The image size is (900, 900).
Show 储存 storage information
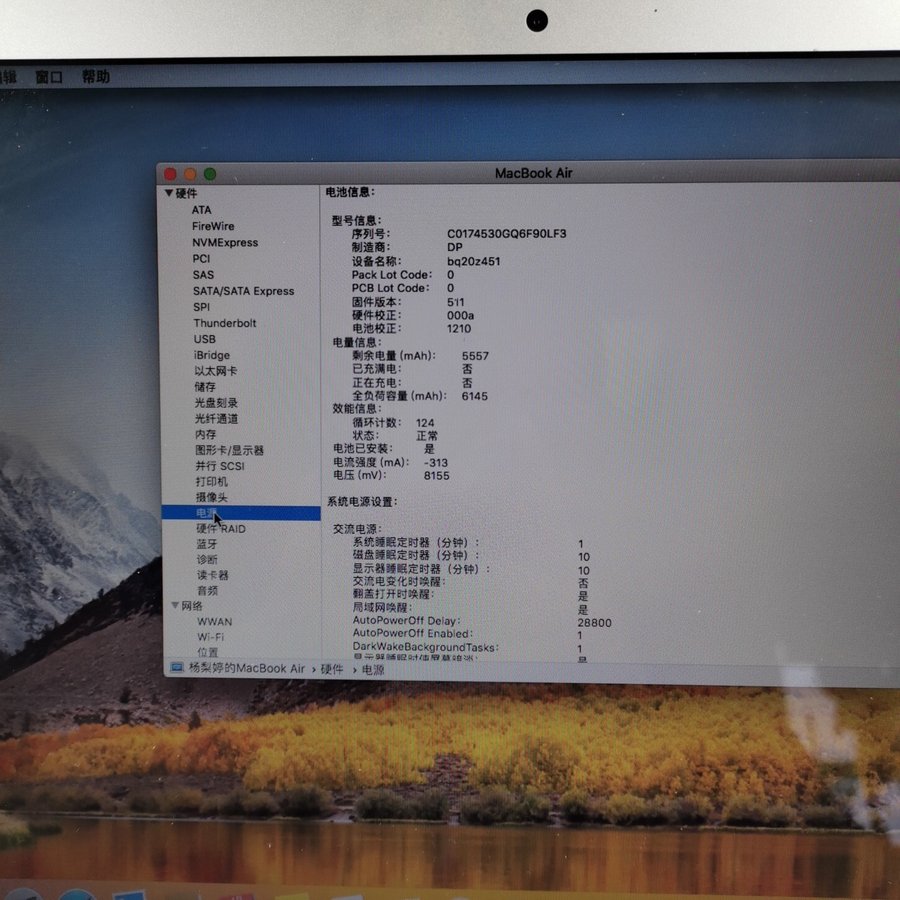point(205,387)
